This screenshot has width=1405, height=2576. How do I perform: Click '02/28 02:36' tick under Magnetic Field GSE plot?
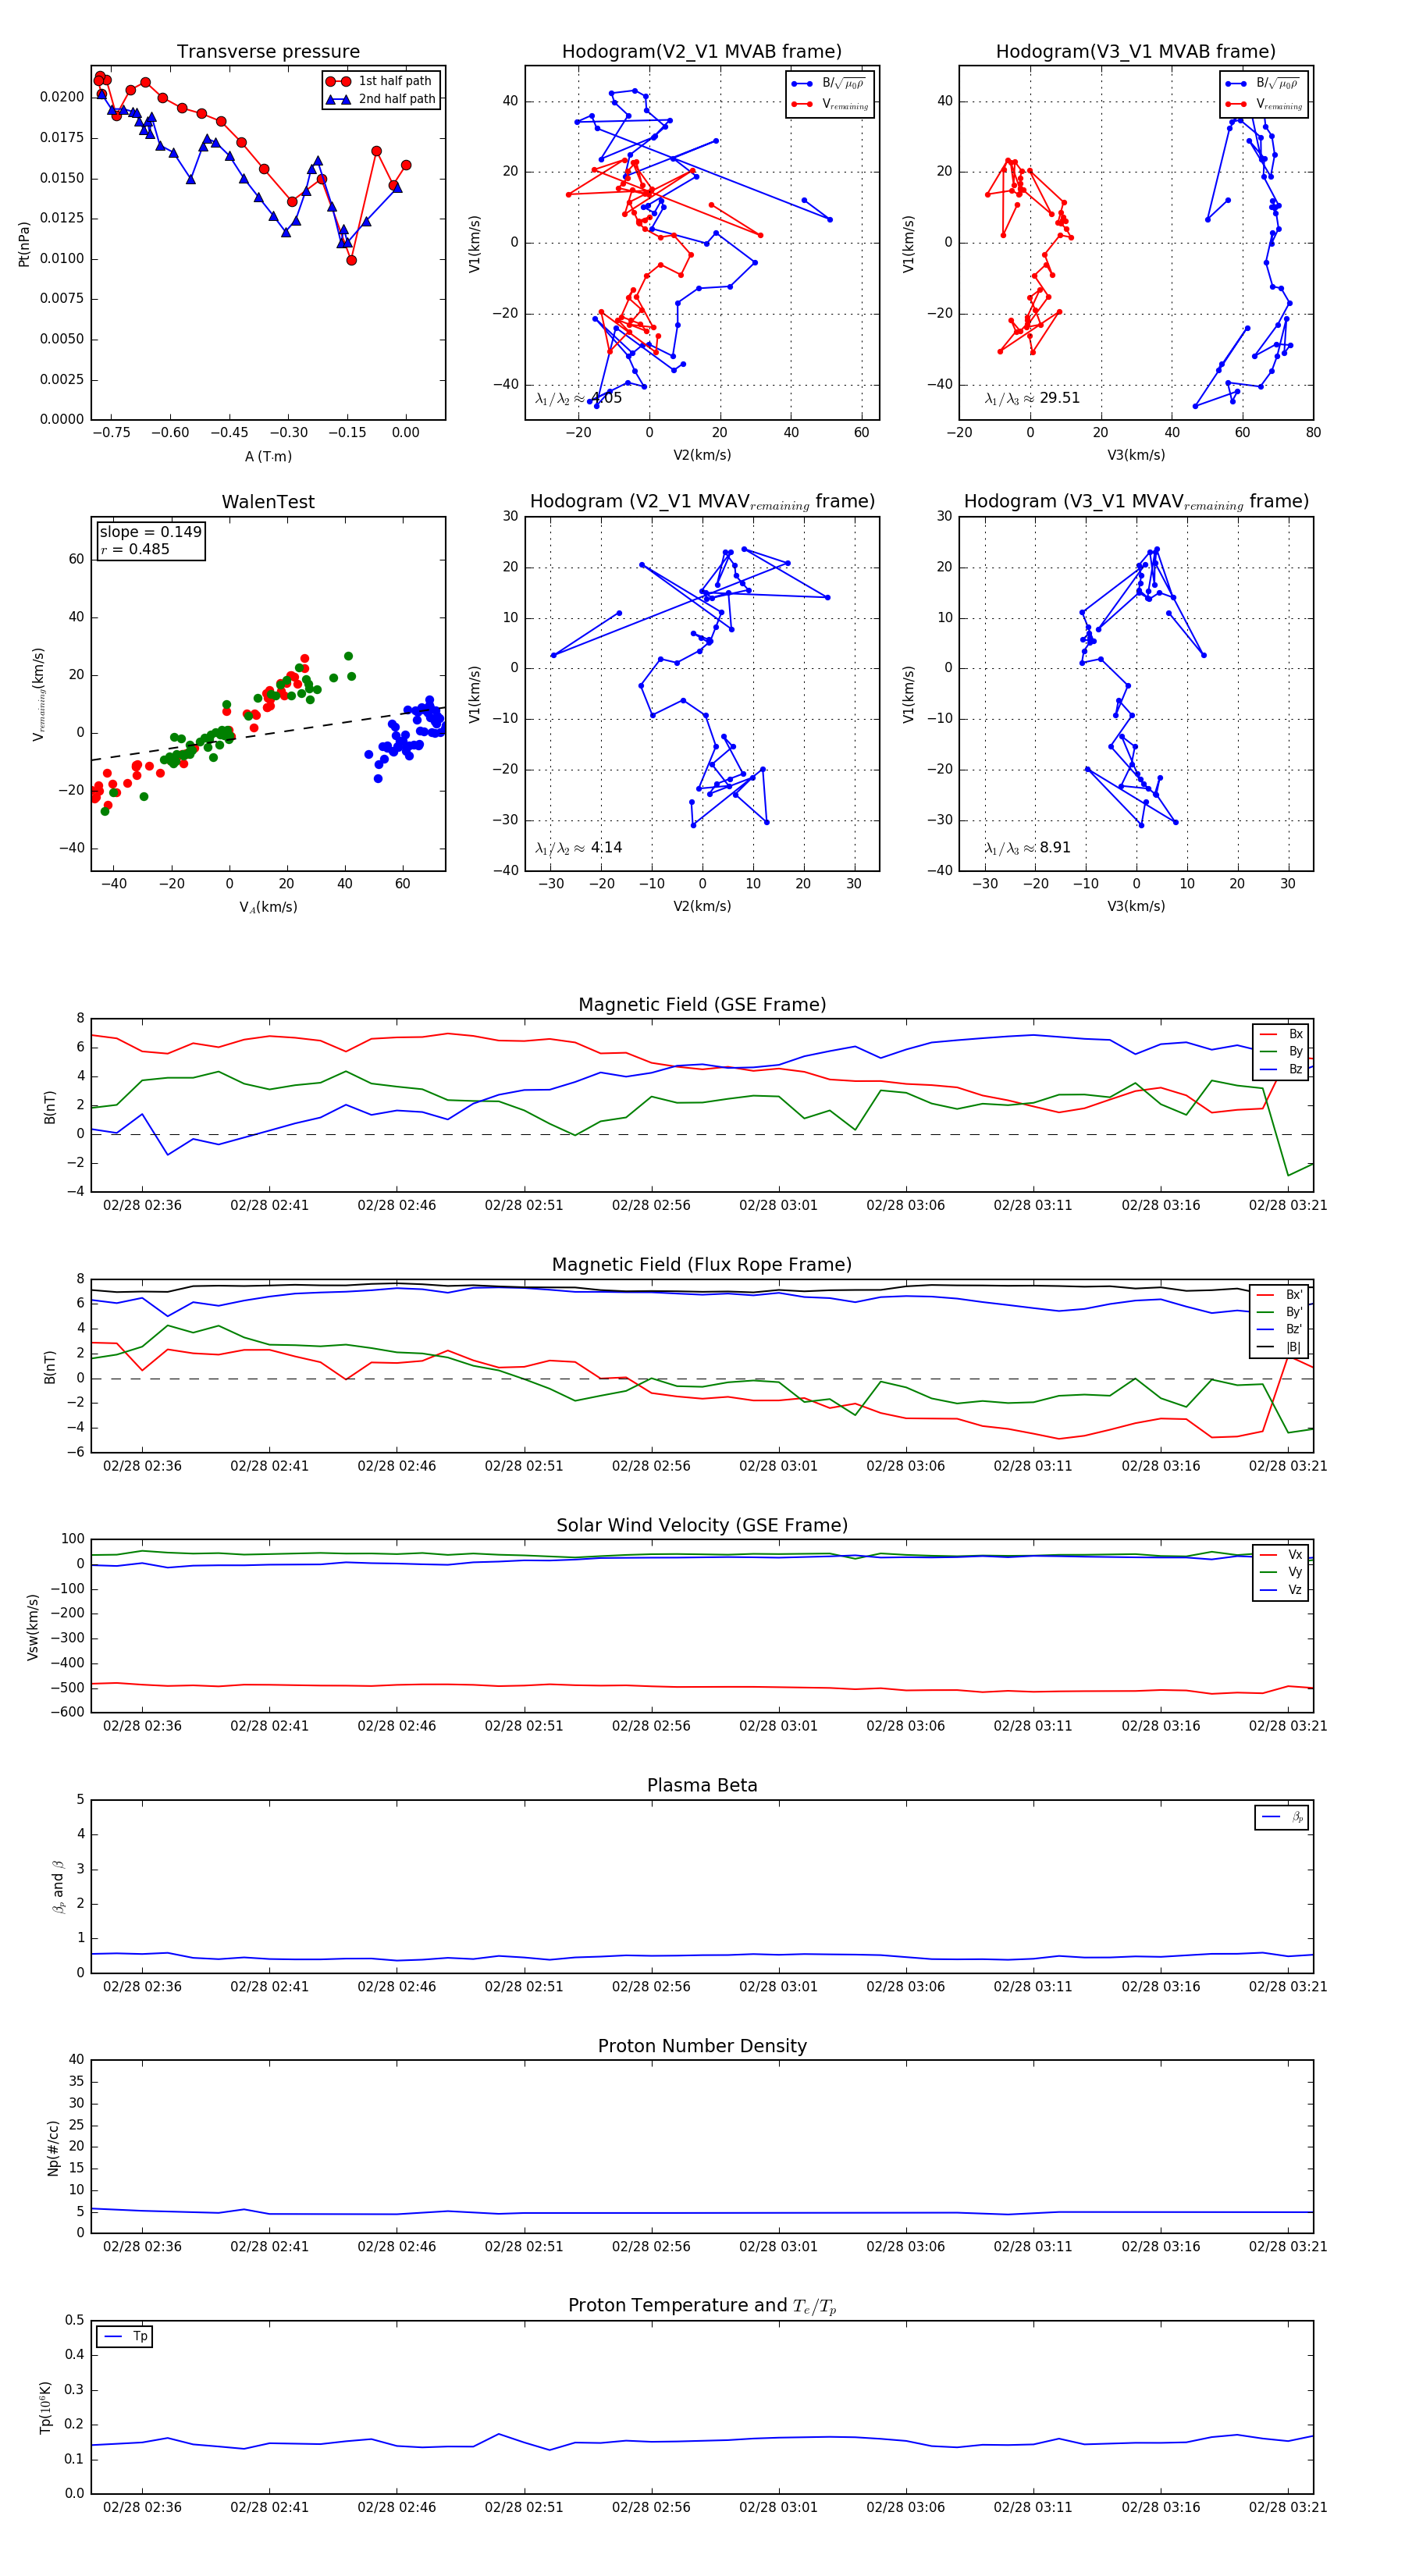[x=142, y=1206]
